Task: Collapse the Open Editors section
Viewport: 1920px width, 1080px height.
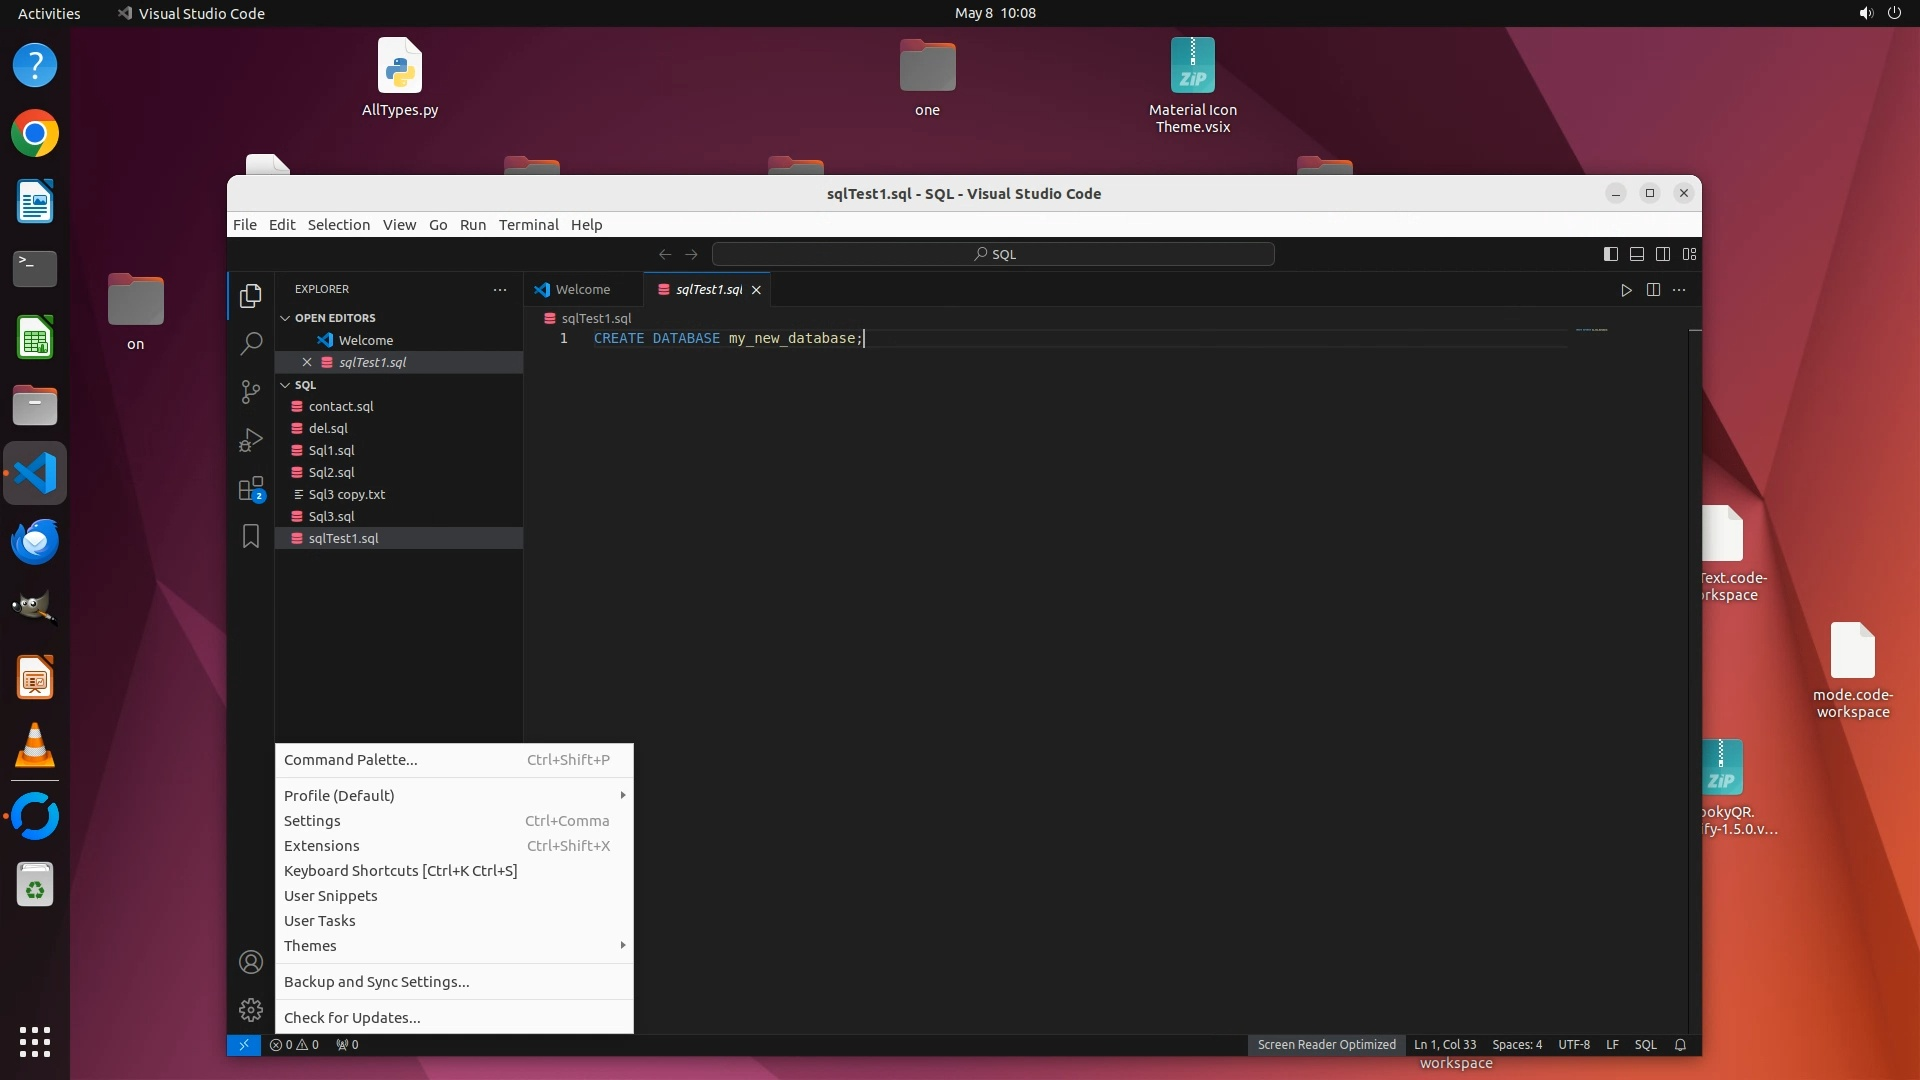Action: point(335,318)
